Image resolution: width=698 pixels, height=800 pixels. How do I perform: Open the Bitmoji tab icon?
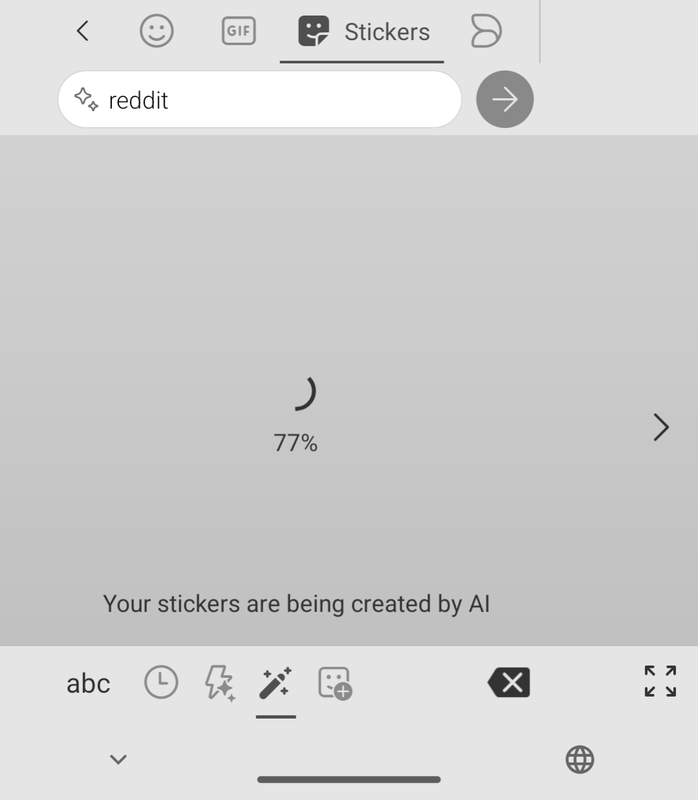pos(486,31)
